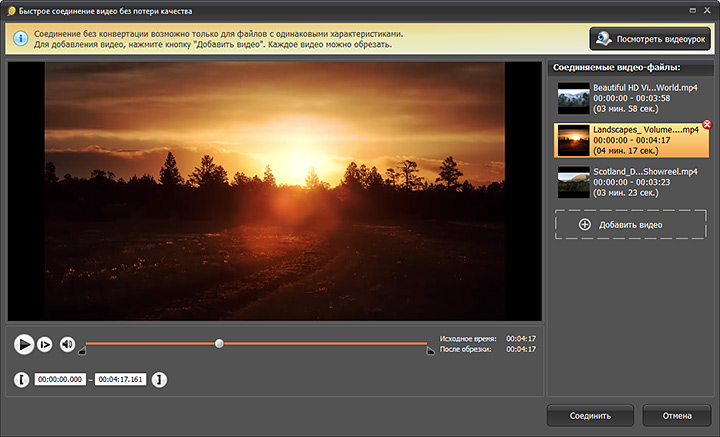720x437 pixels.
Task: Open the Посмотреть видеоурок tutorial
Action: pos(649,39)
